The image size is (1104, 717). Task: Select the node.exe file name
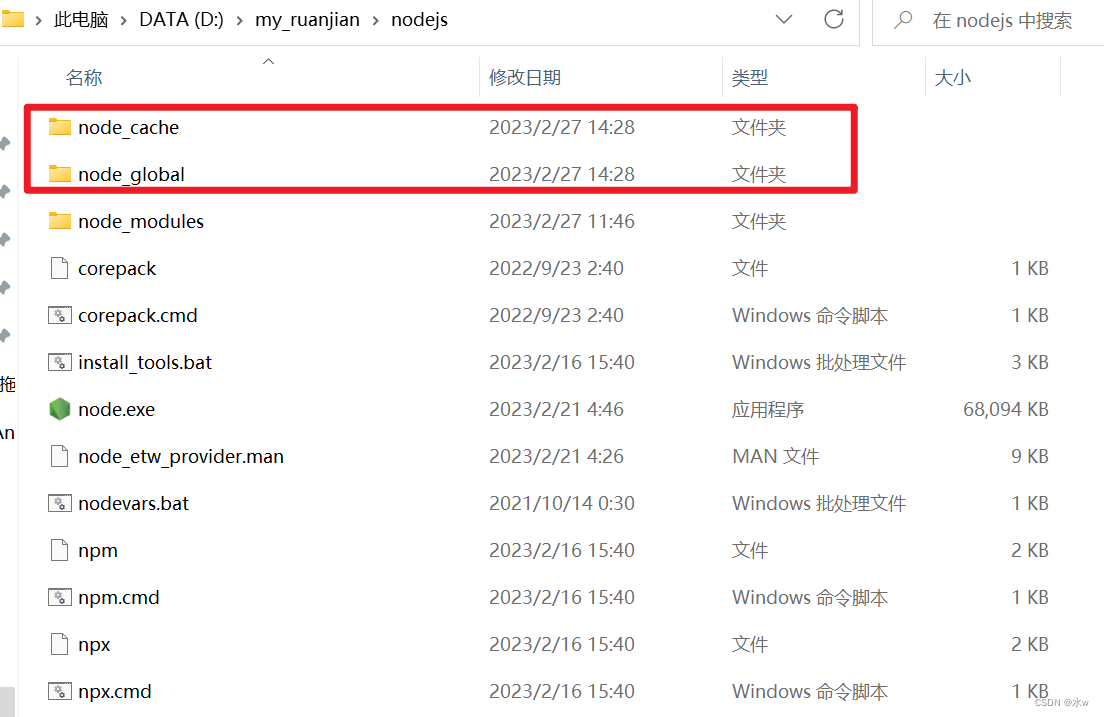pos(117,409)
